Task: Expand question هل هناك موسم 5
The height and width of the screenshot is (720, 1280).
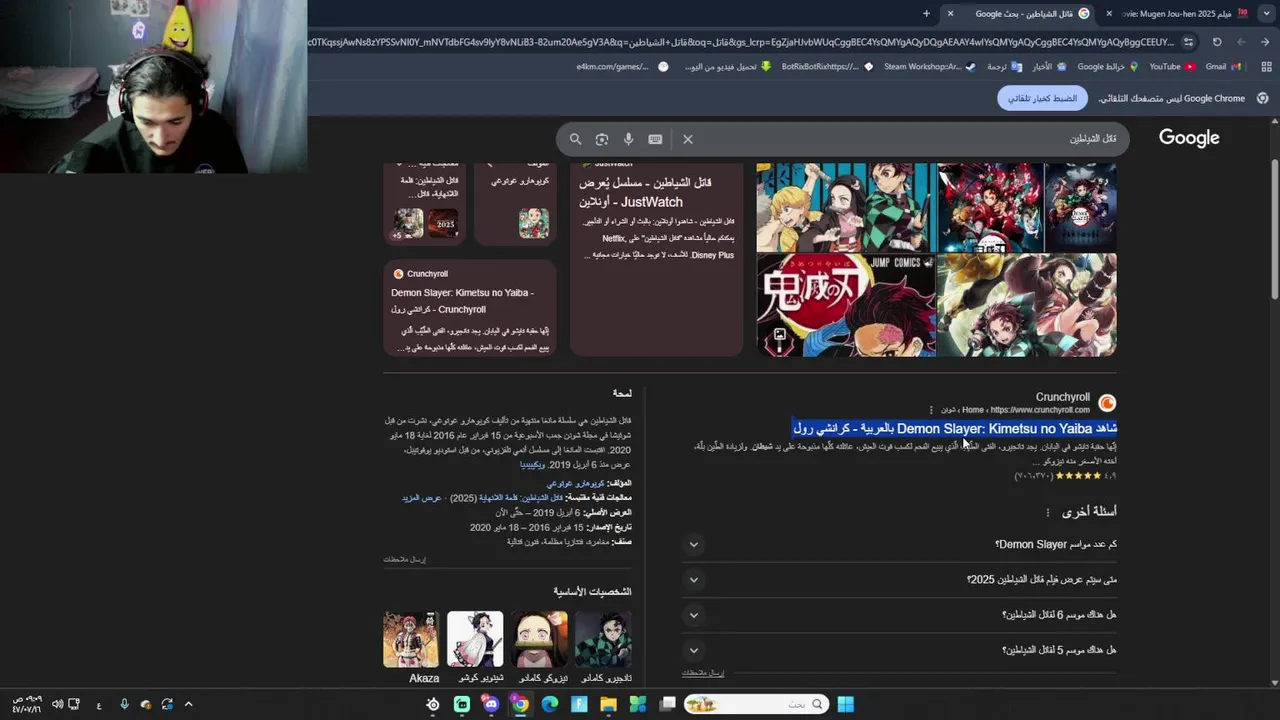Action: tap(899, 650)
